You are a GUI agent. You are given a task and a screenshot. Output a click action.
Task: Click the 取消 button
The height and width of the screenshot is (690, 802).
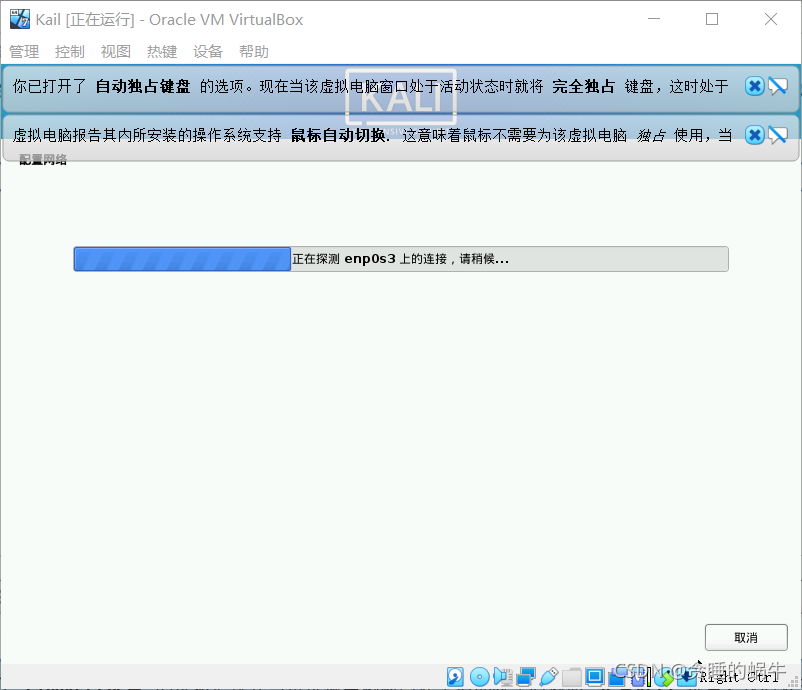pyautogui.click(x=746, y=637)
